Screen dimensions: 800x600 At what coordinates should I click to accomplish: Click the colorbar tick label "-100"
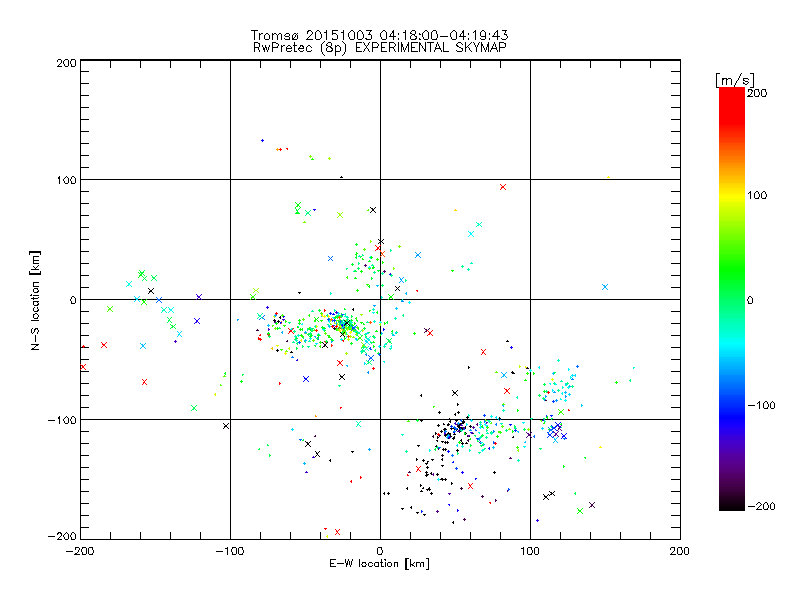pos(761,406)
